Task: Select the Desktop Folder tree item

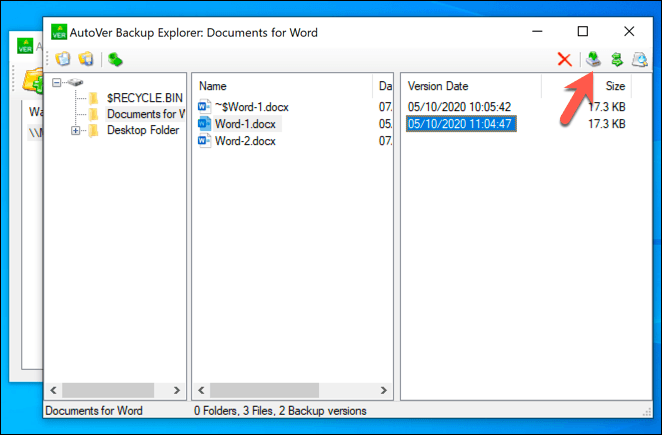Action: pos(143,130)
